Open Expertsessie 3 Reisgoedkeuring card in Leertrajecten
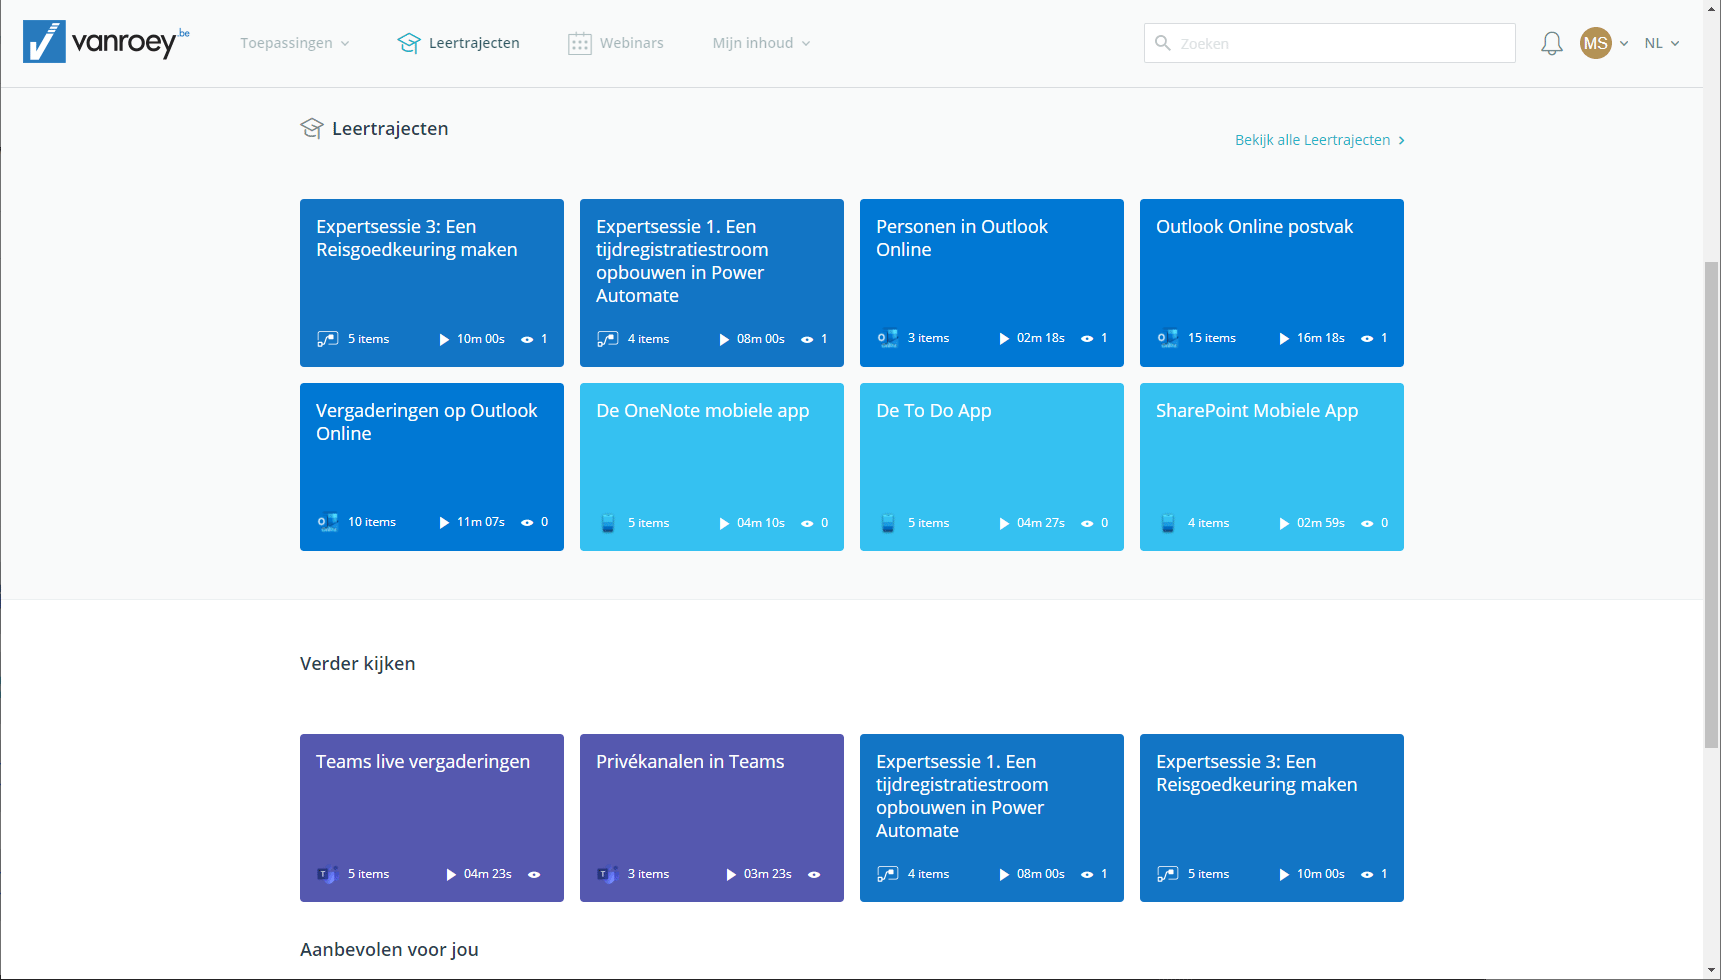This screenshot has width=1721, height=980. pyautogui.click(x=432, y=283)
